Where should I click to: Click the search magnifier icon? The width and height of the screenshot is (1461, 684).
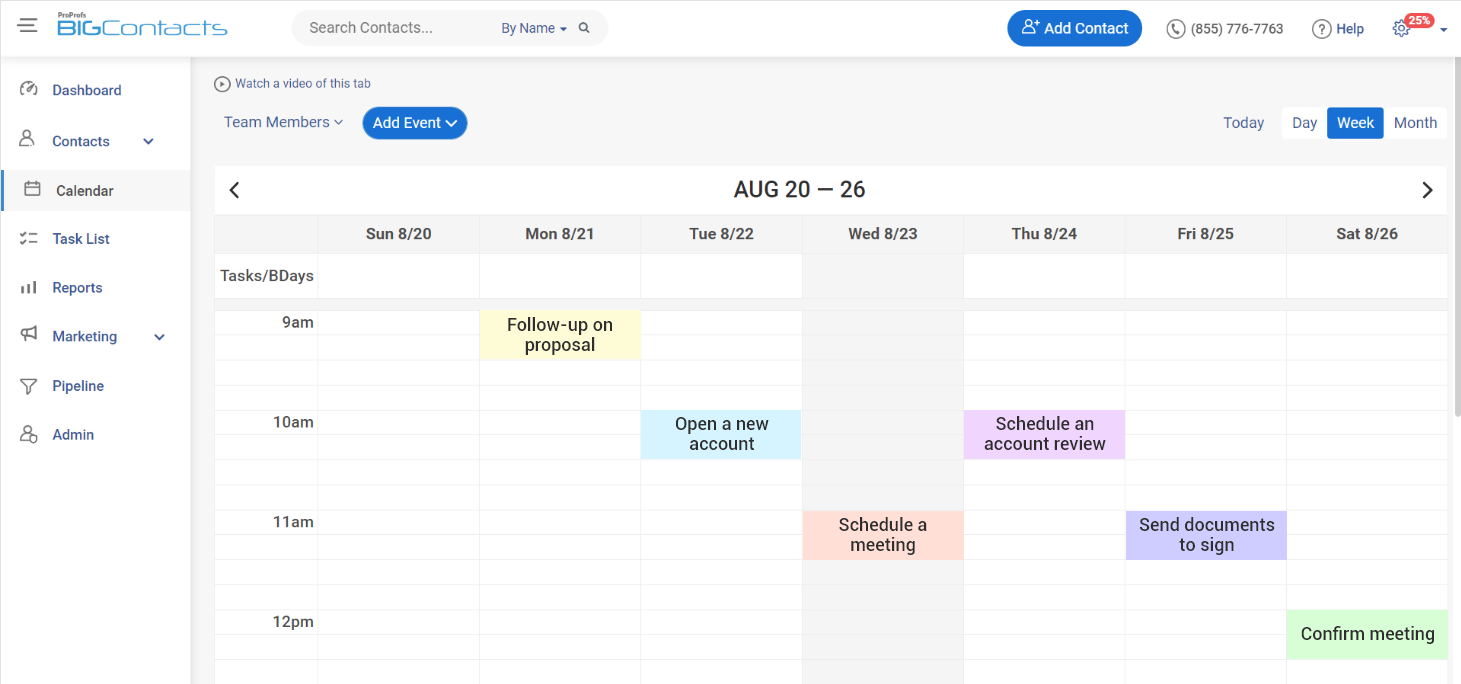585,28
